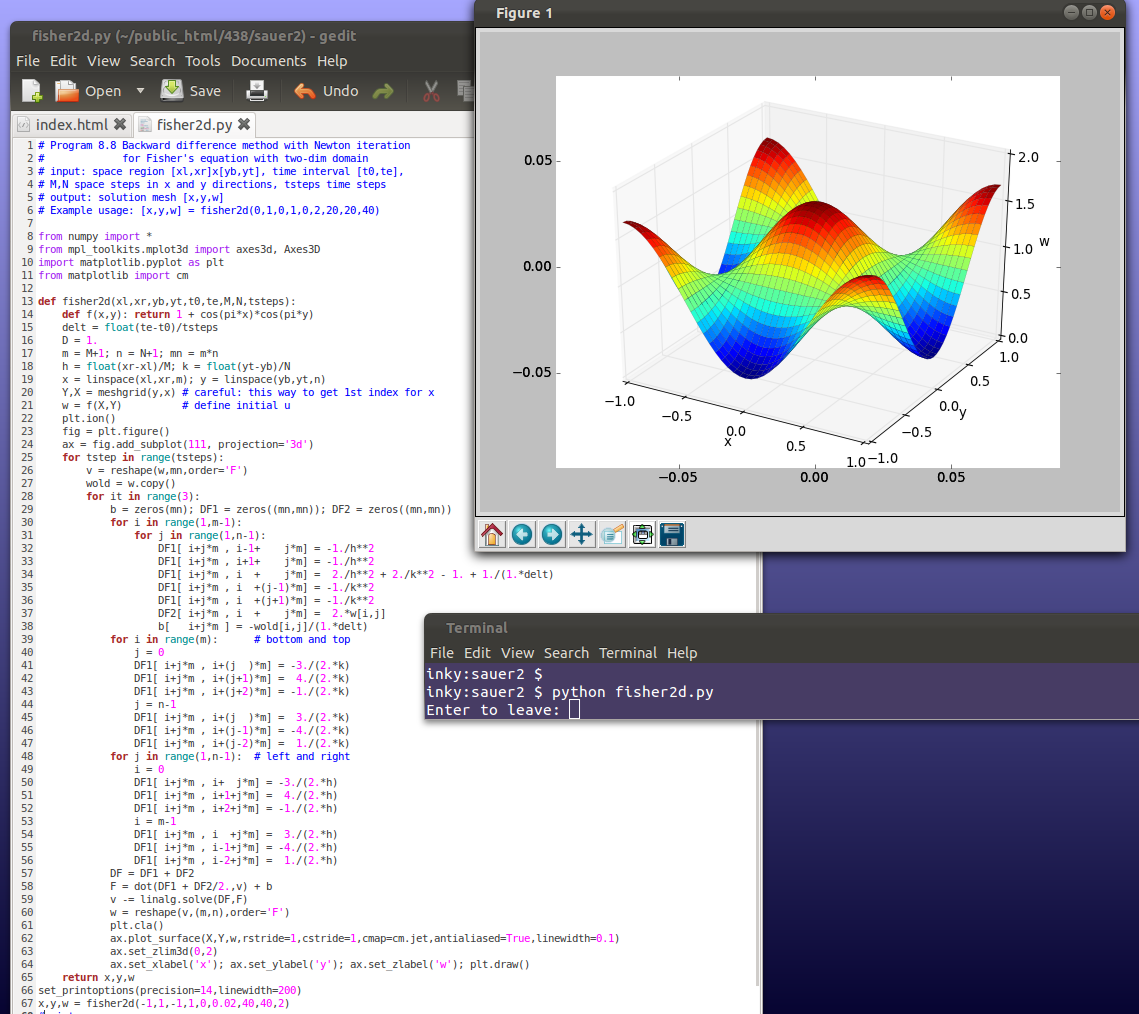This screenshot has width=1139, height=1014.
Task: Open Terminal Edit menu
Action: click(x=477, y=653)
